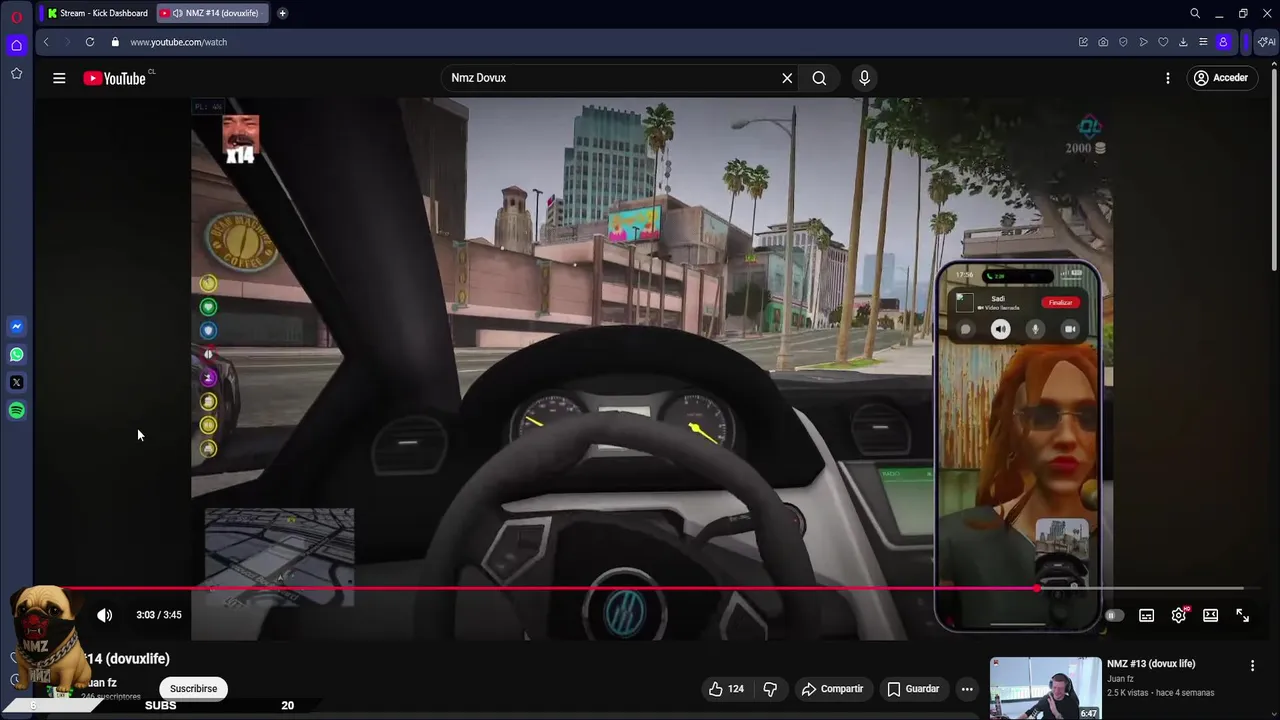Click the 3:03 / 3:45 time display
1280x720 pixels.
[159, 615]
